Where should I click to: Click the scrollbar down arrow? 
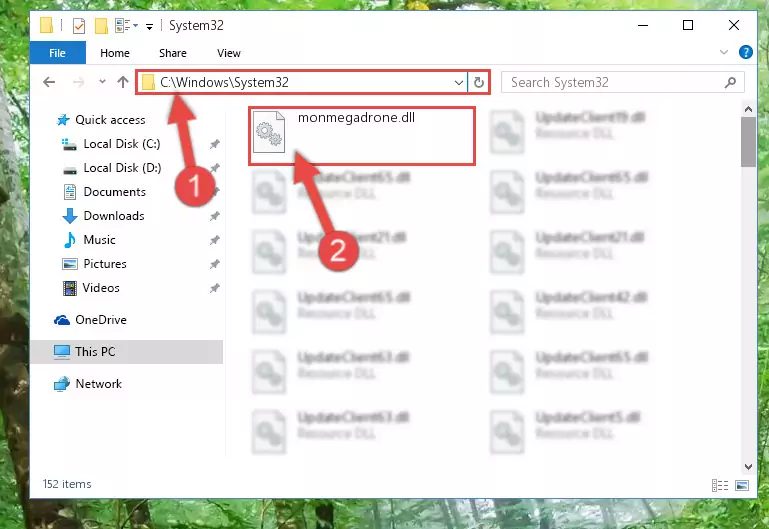(748, 467)
